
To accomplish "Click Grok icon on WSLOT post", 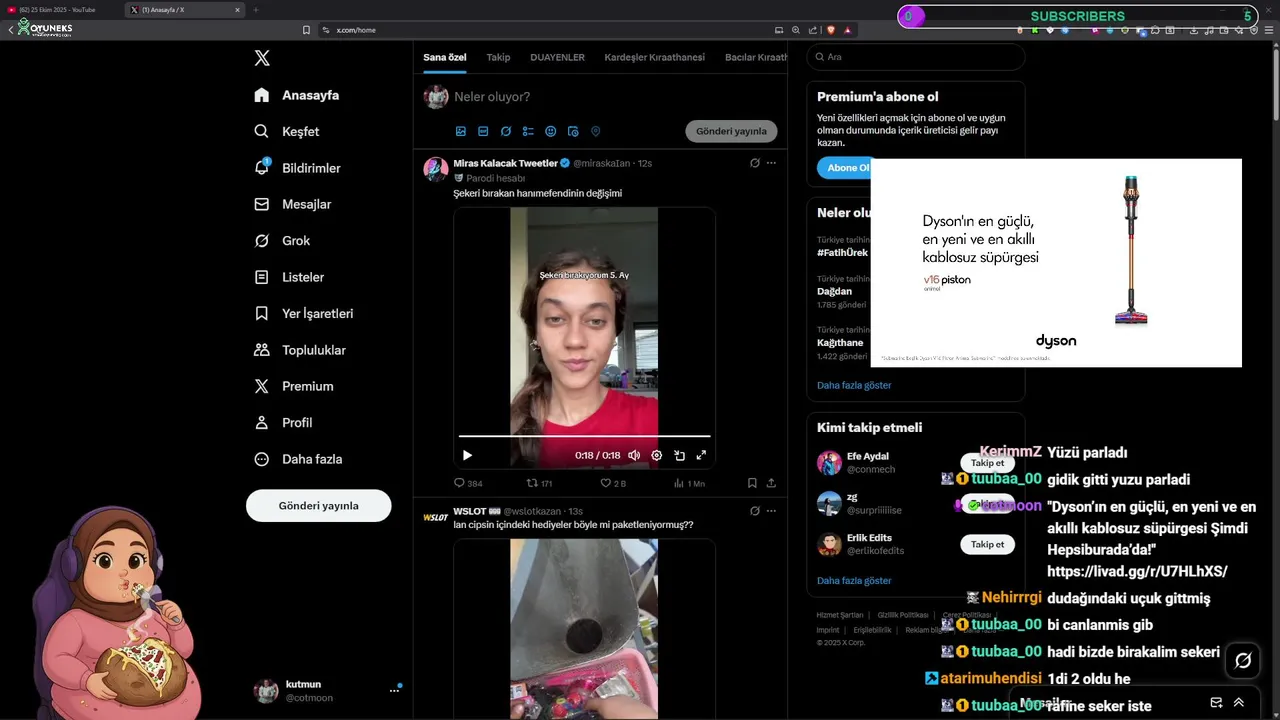I will pos(755,511).
